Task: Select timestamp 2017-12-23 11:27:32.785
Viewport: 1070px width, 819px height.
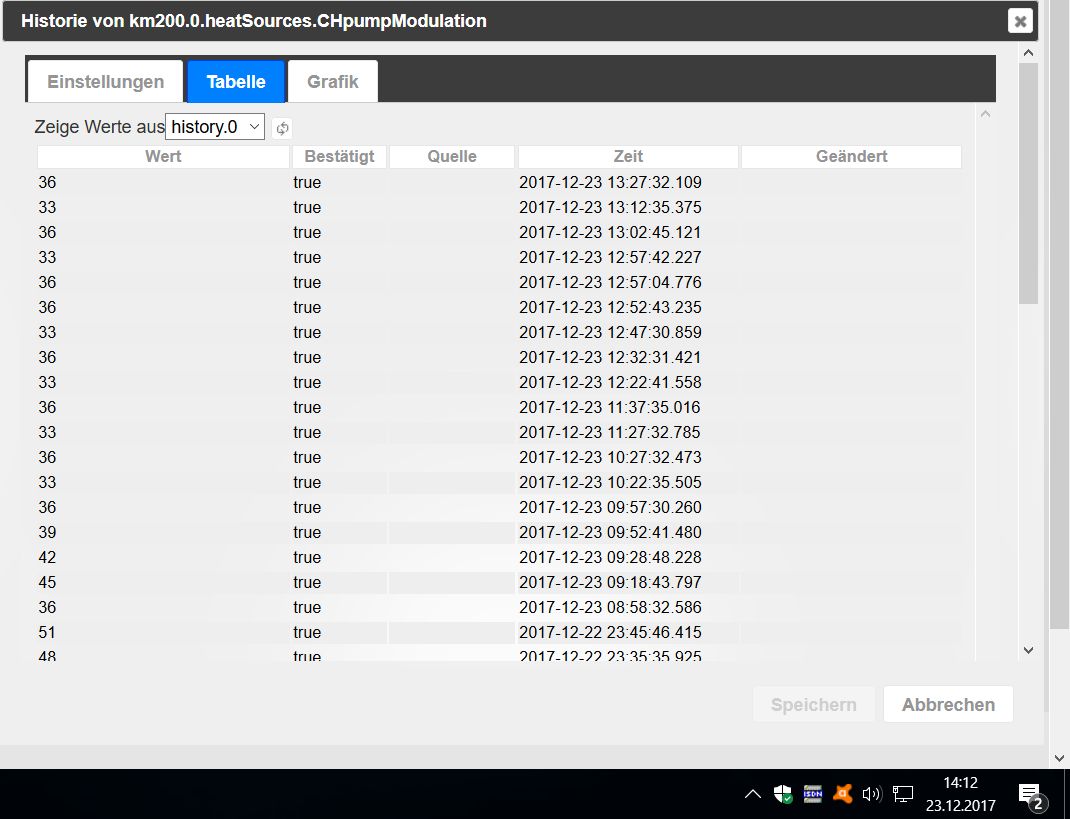Action: pos(610,432)
